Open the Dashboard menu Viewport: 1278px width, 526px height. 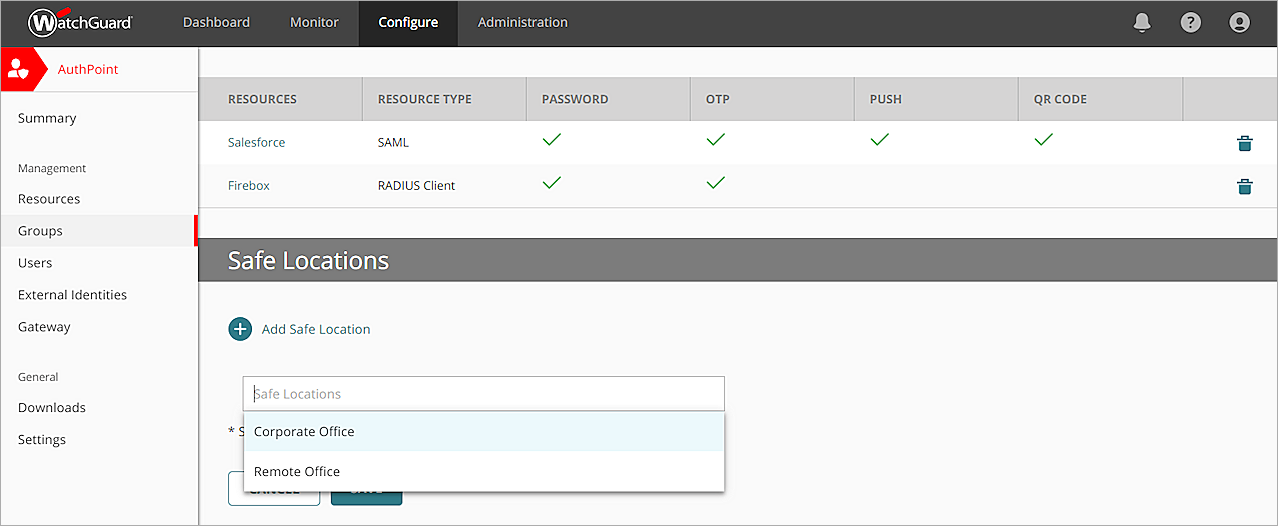pyautogui.click(x=216, y=22)
